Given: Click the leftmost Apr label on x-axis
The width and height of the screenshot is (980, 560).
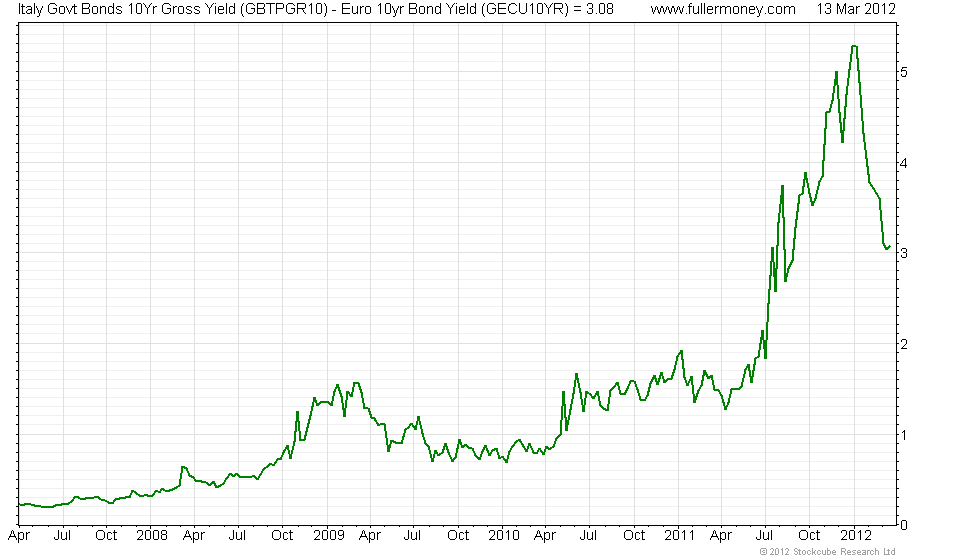Looking at the screenshot, I should (20, 535).
